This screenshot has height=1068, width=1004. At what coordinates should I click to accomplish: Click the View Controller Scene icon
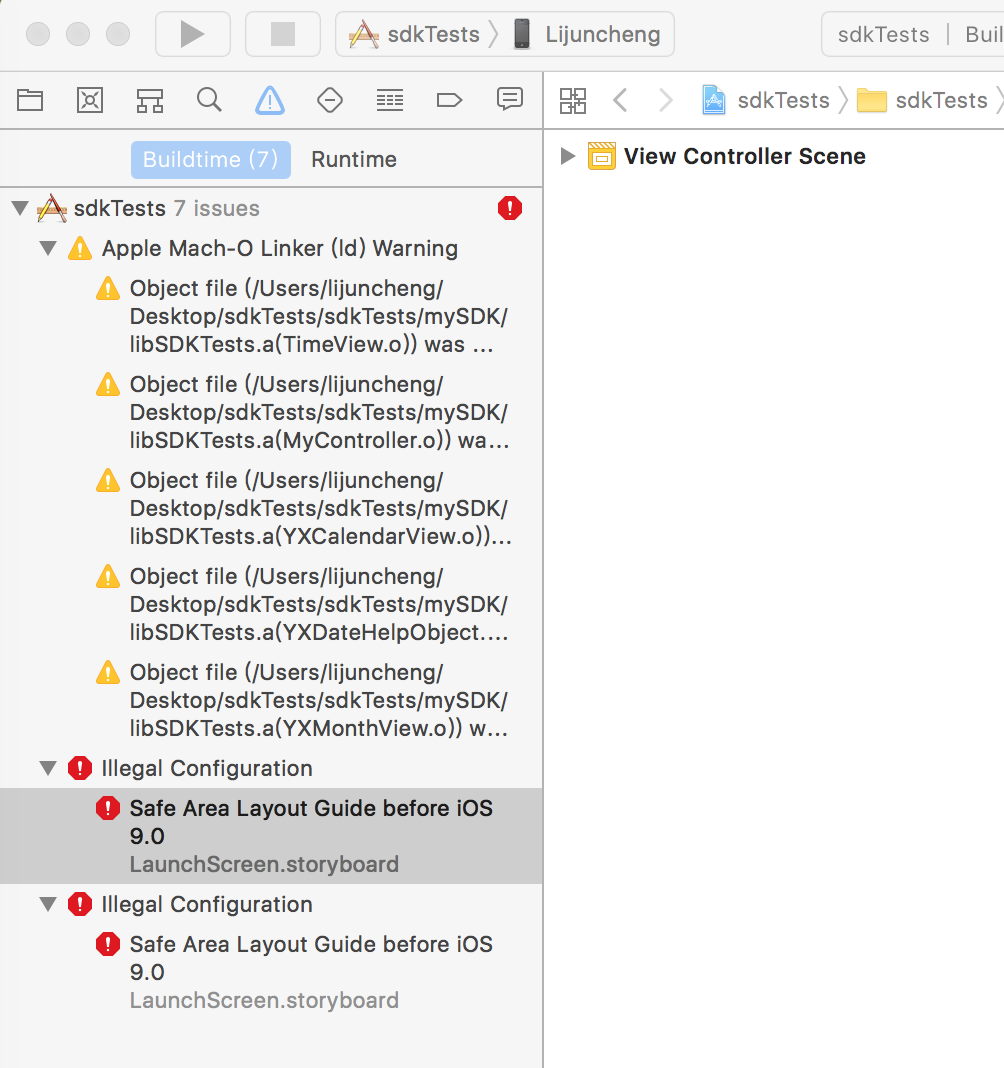601,156
